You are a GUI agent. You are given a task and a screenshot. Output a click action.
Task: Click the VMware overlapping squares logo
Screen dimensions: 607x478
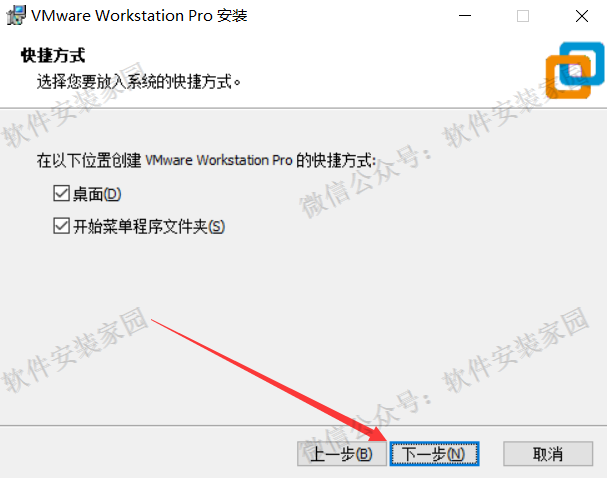[575, 70]
